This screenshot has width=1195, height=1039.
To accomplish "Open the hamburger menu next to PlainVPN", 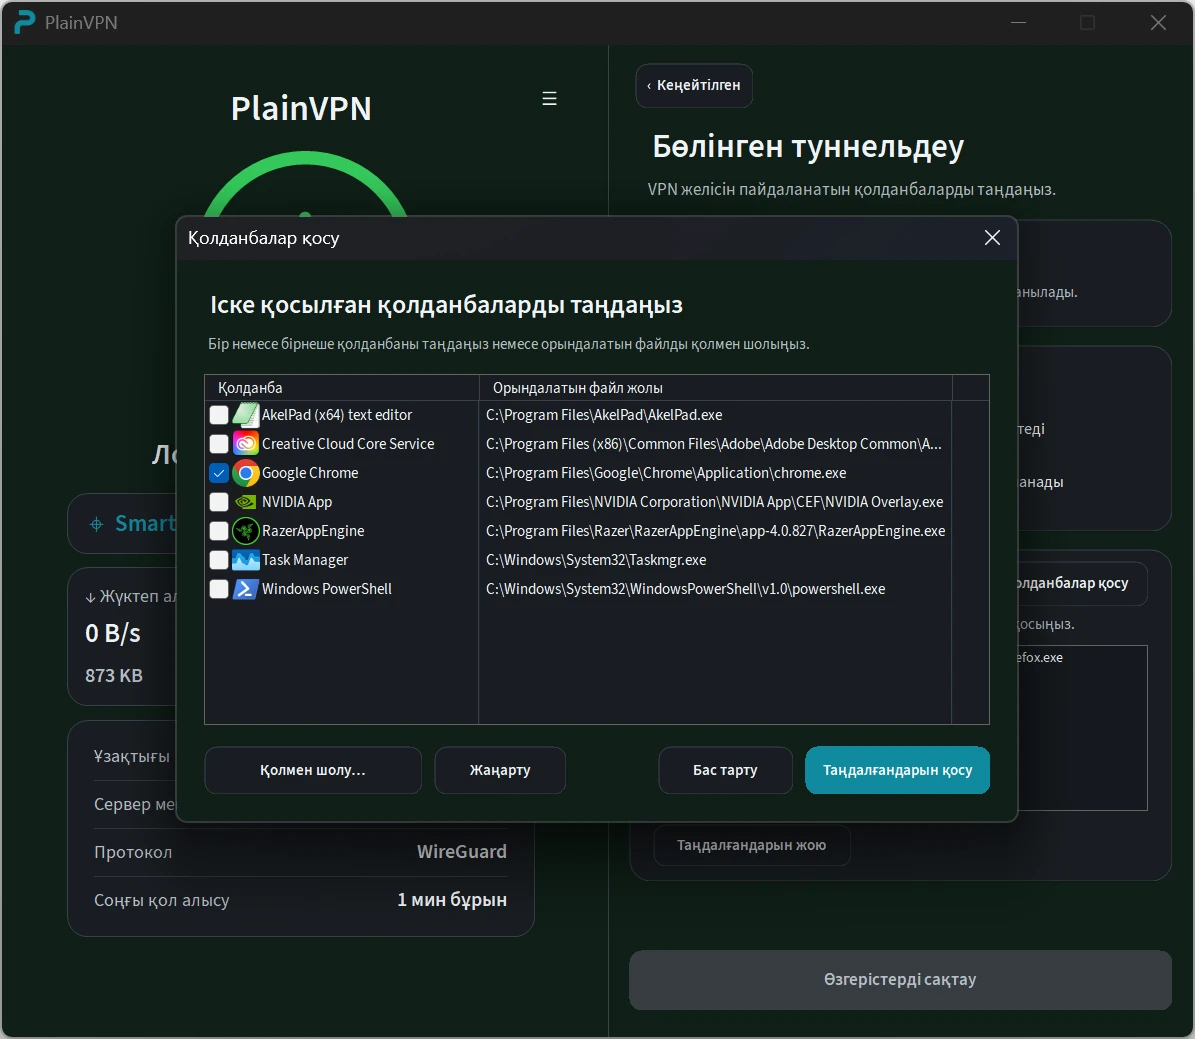I will 549,98.
